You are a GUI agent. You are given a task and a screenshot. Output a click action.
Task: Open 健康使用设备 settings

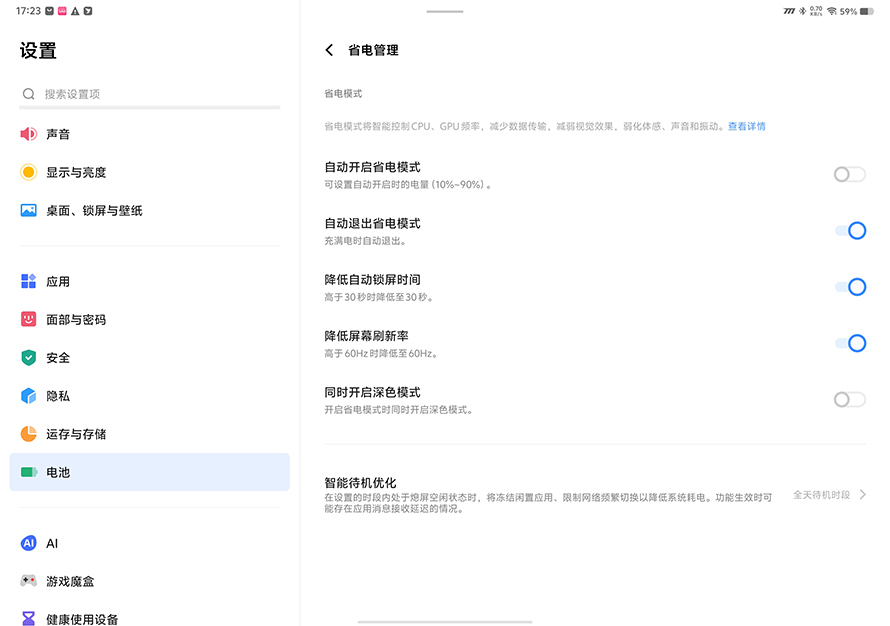[150, 615]
